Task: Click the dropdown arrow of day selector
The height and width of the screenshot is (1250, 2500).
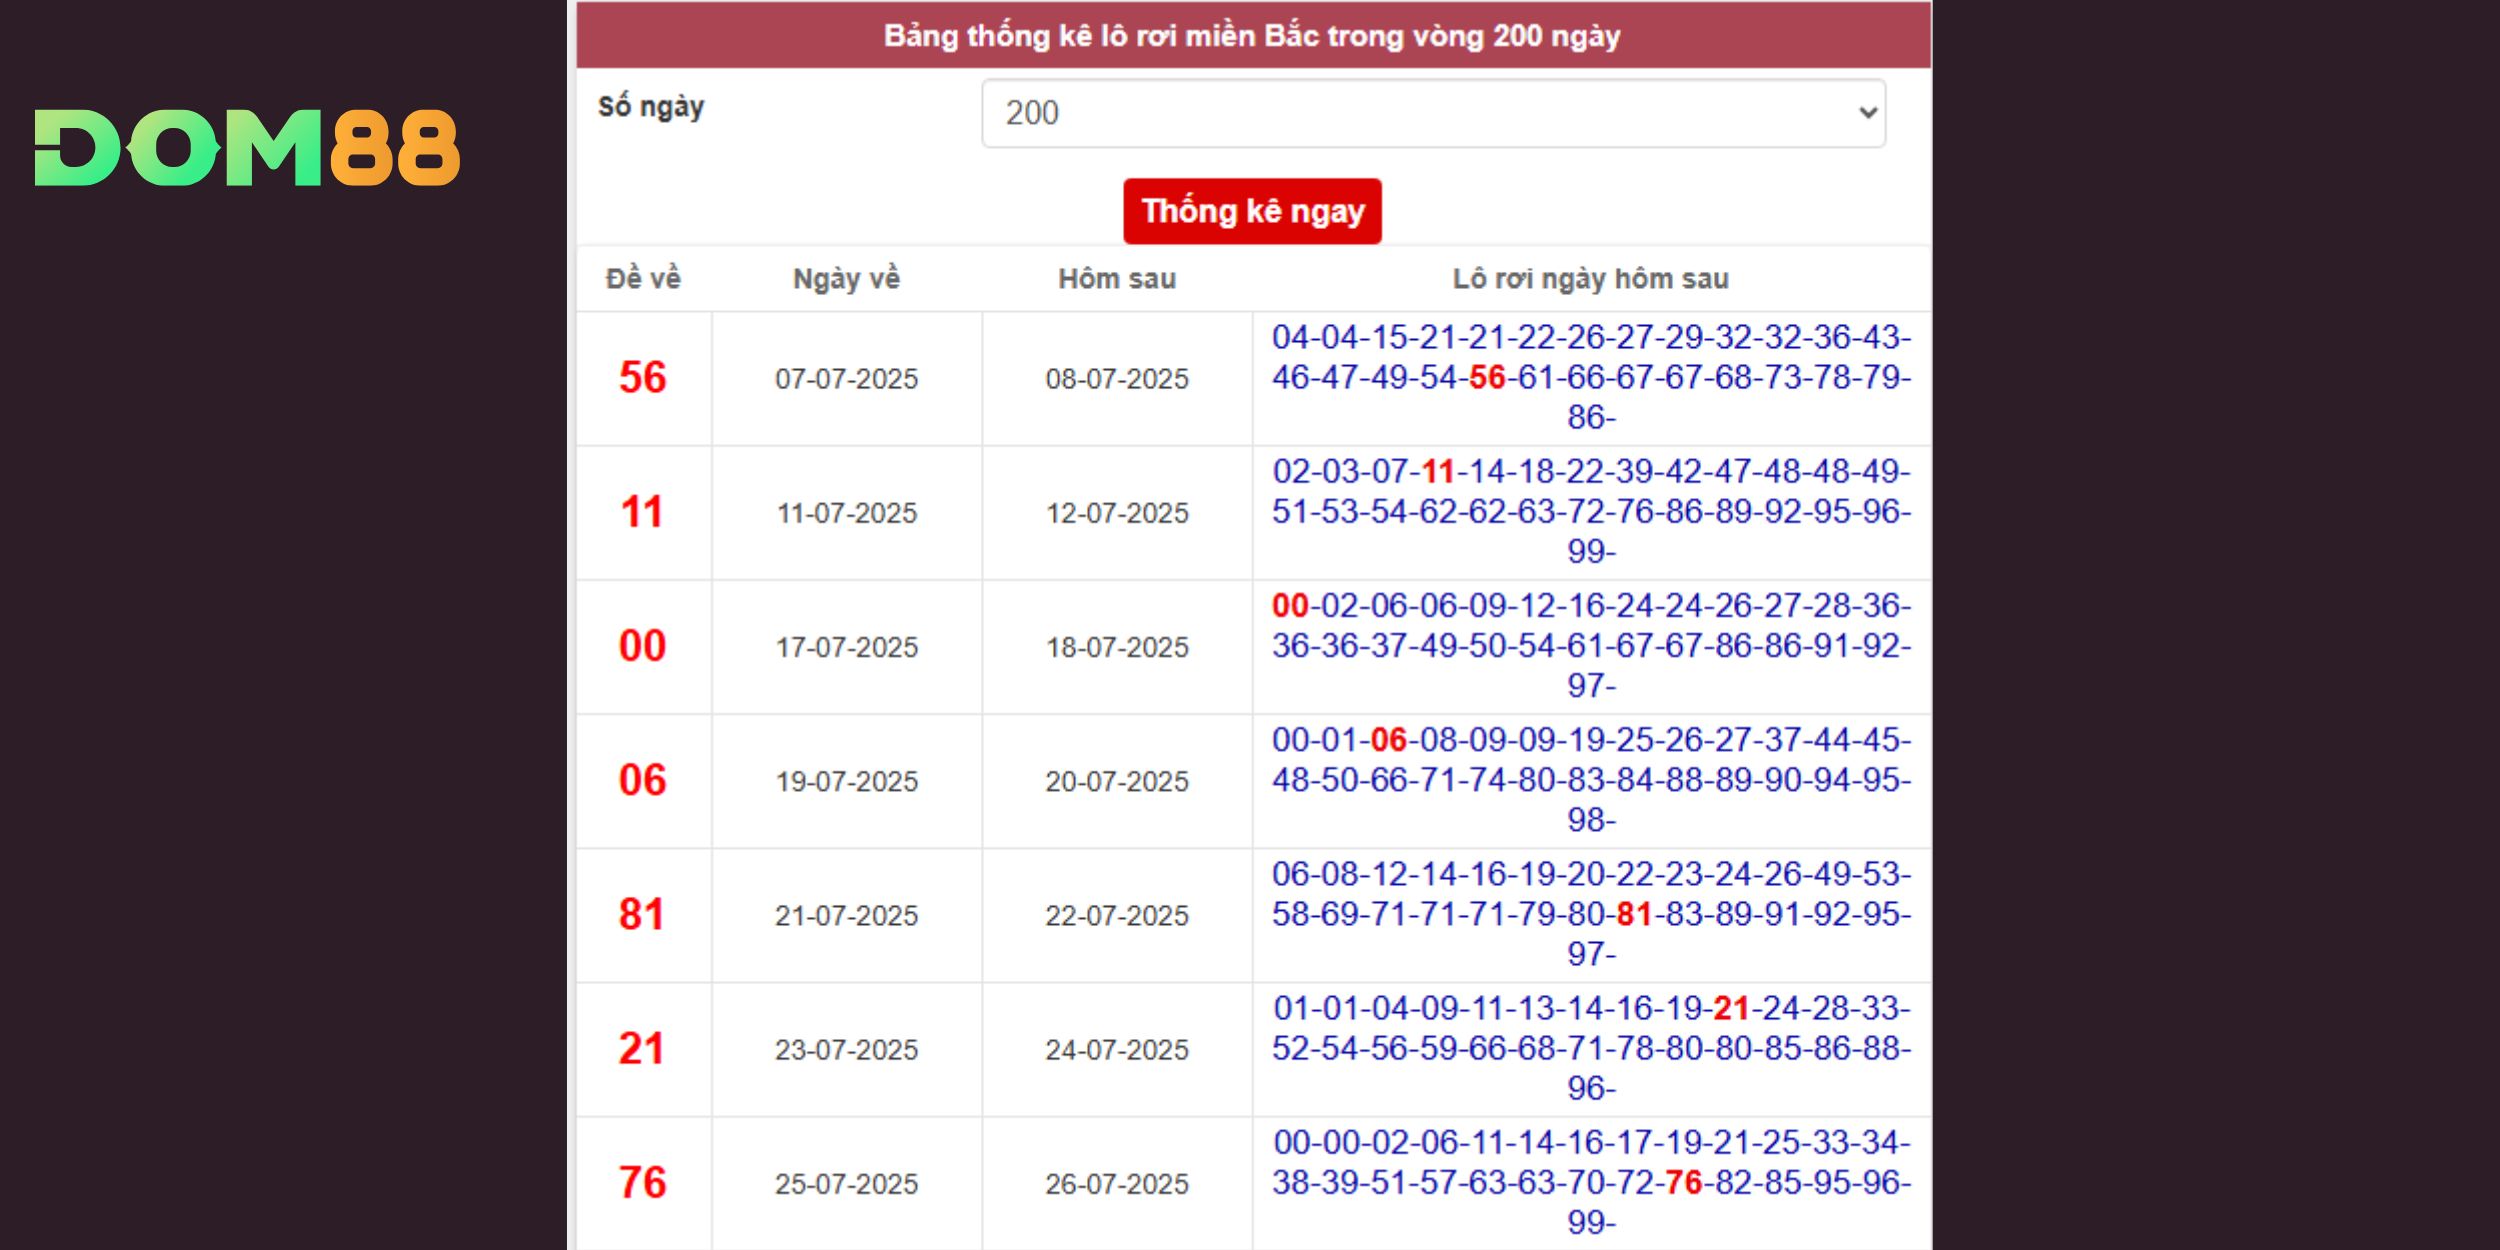Action: (x=1866, y=113)
